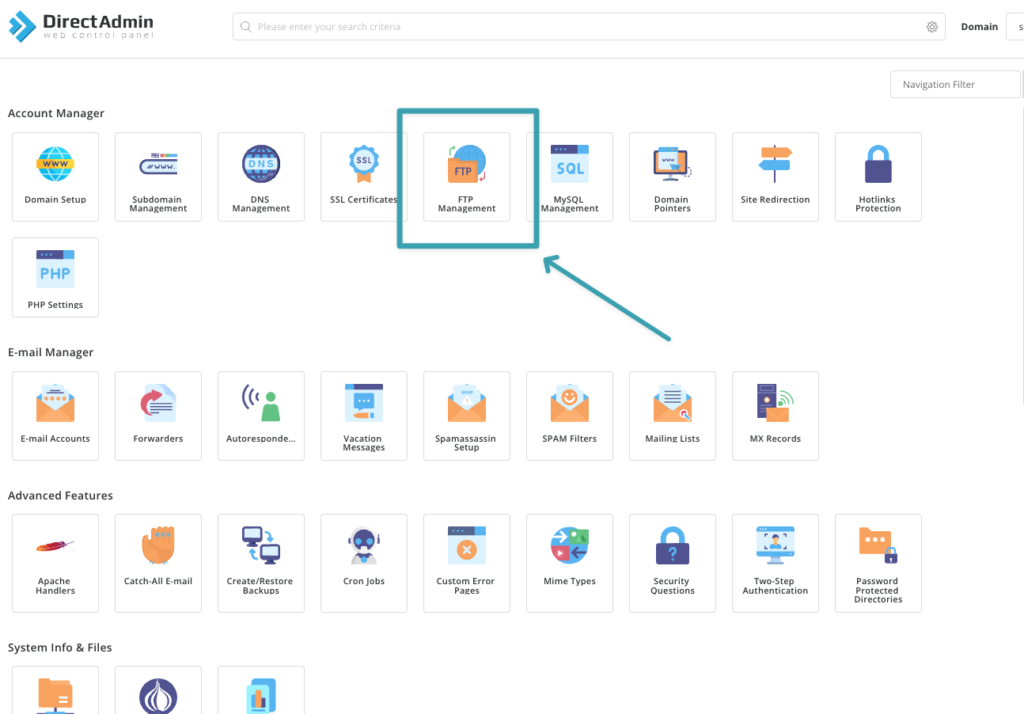Viewport: 1024px width, 714px height.
Task: Open Mailing Lists
Action: 673,416
